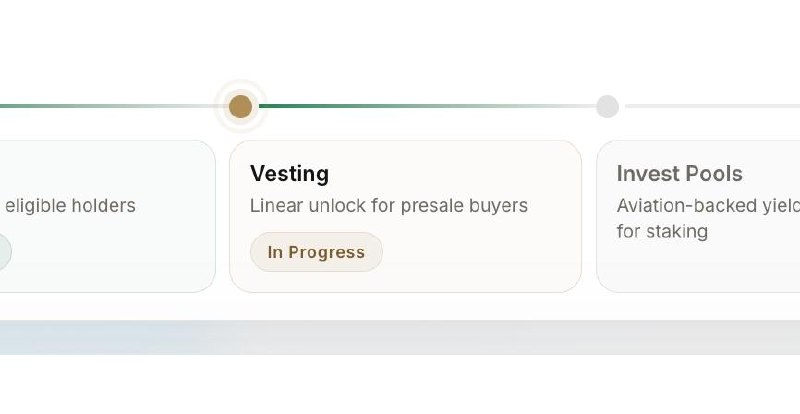Click the white strip beneath the gradient band
Viewport: 800px width, 414px height.
pos(400,384)
